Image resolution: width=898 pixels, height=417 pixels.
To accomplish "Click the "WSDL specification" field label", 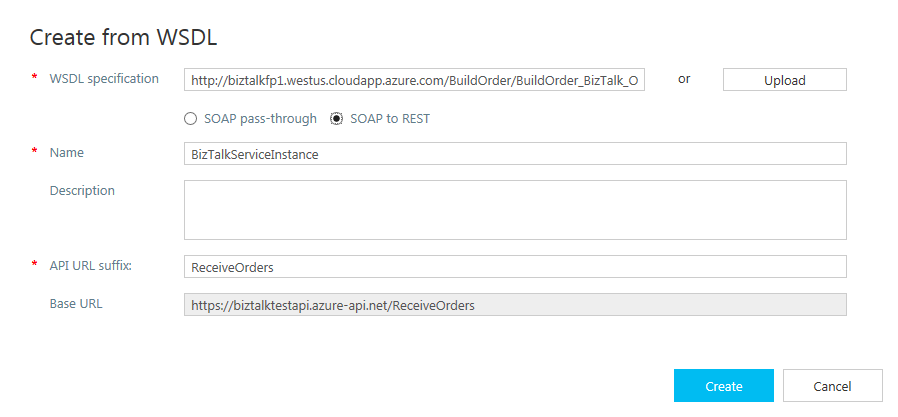I will (104, 79).
